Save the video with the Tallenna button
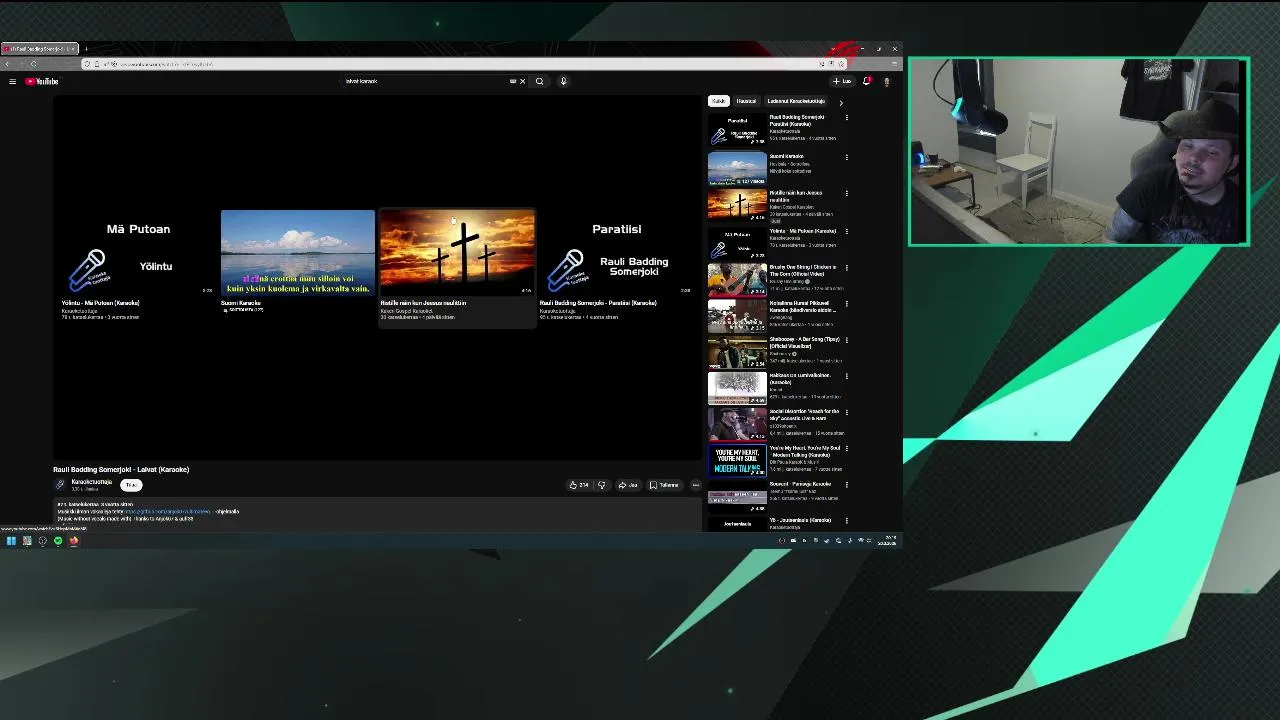Viewport: 1280px width, 720px height. tap(664, 485)
